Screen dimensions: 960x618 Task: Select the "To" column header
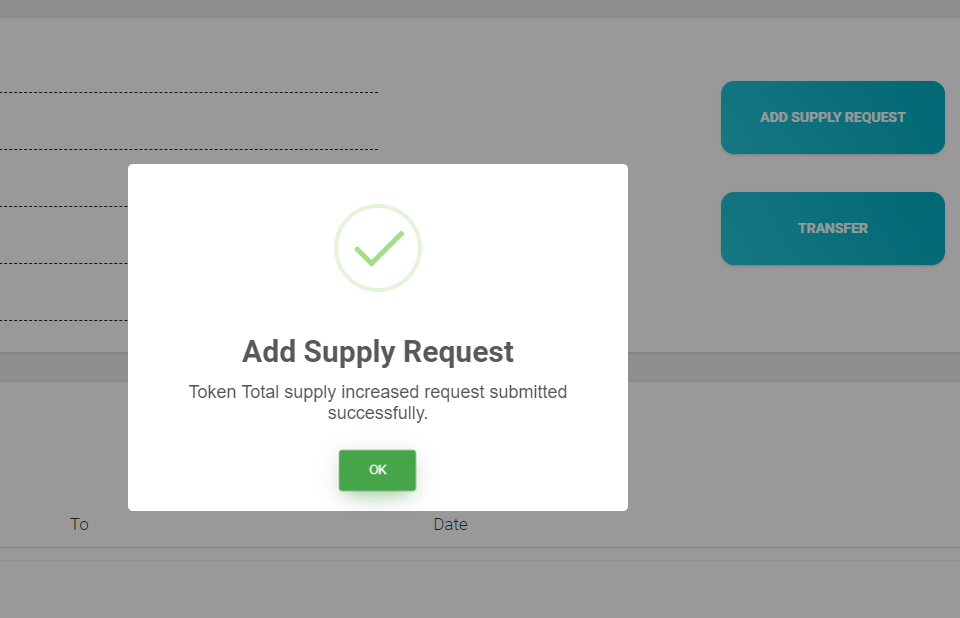79,524
